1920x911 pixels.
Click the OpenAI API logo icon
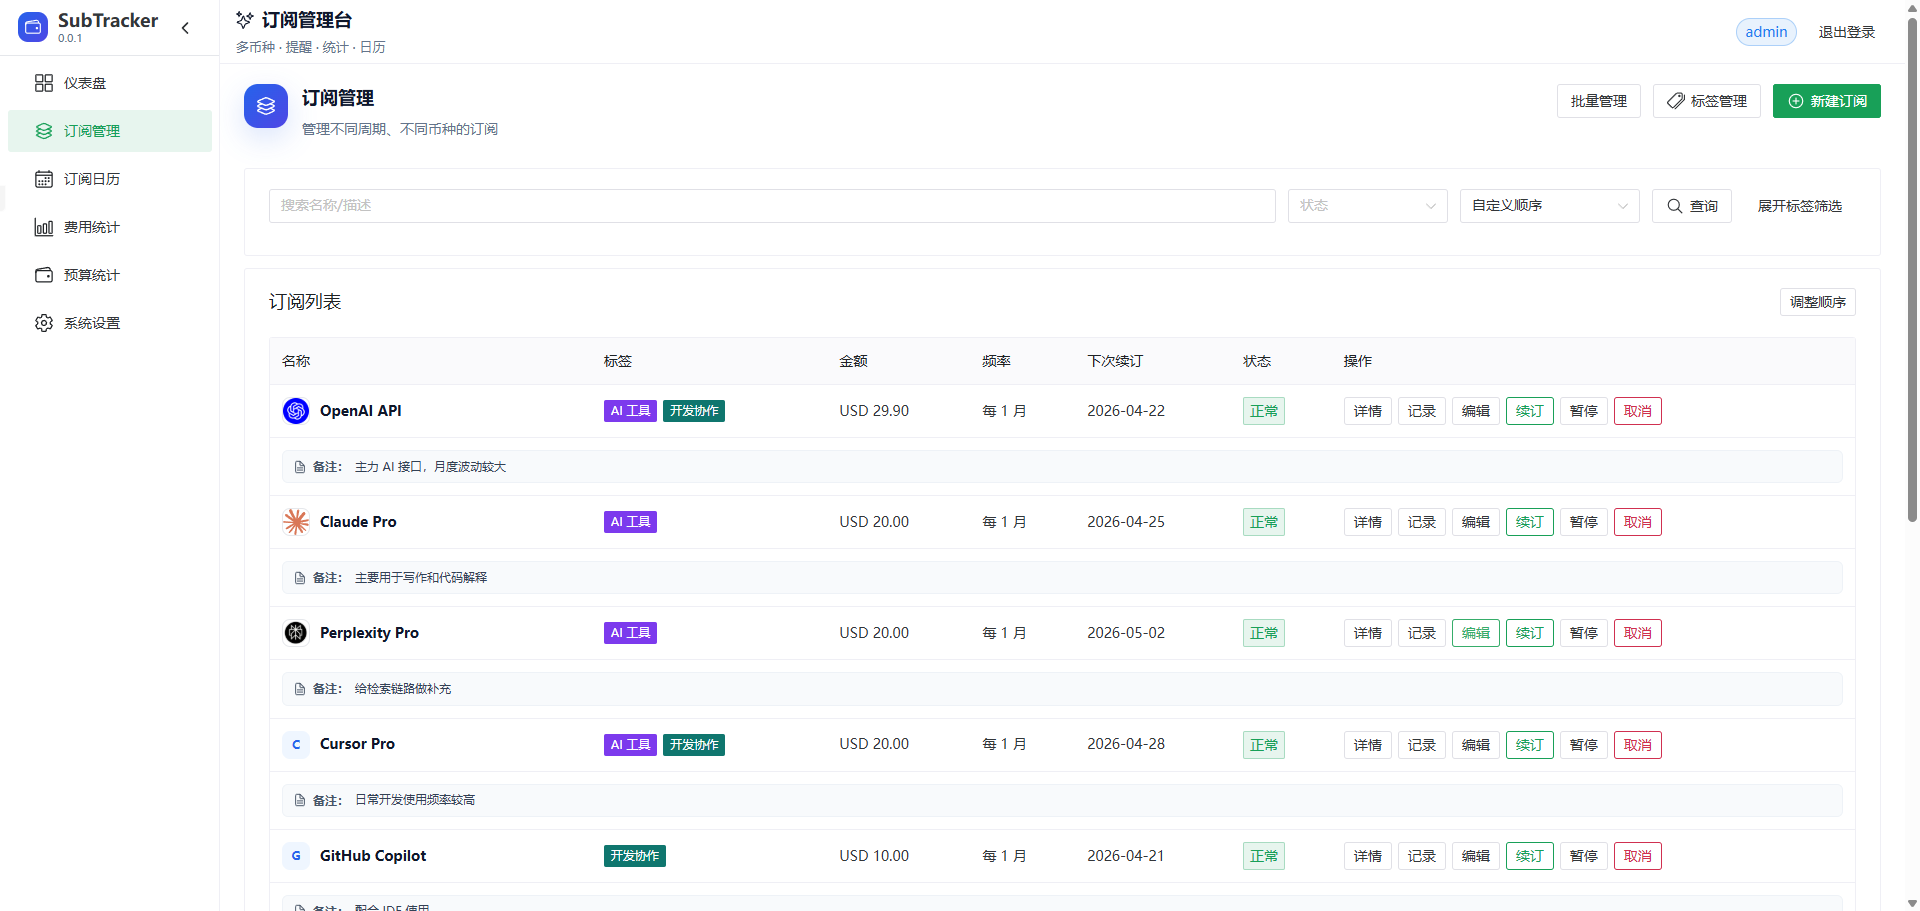[x=296, y=411]
